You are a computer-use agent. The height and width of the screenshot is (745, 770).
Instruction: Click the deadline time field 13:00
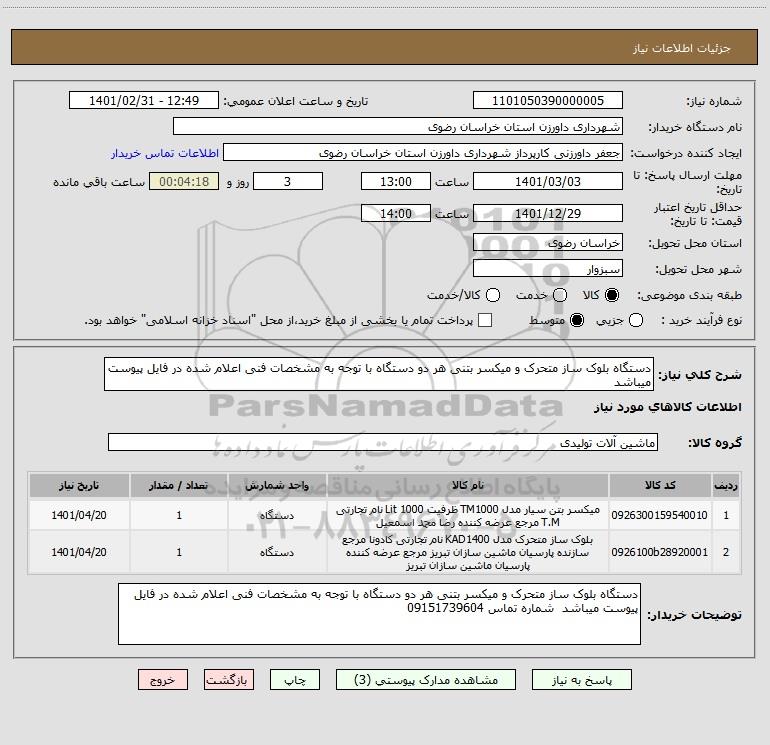click(x=396, y=181)
